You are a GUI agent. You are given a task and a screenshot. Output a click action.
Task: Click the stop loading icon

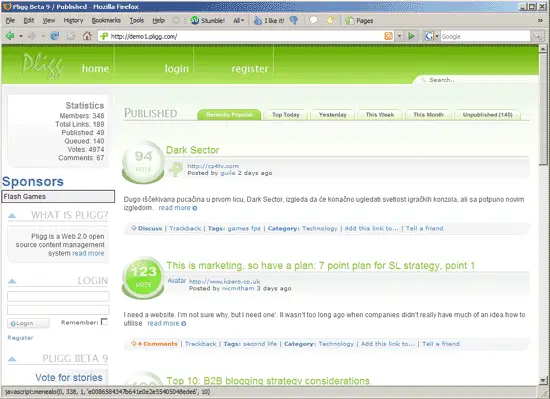[71, 36]
